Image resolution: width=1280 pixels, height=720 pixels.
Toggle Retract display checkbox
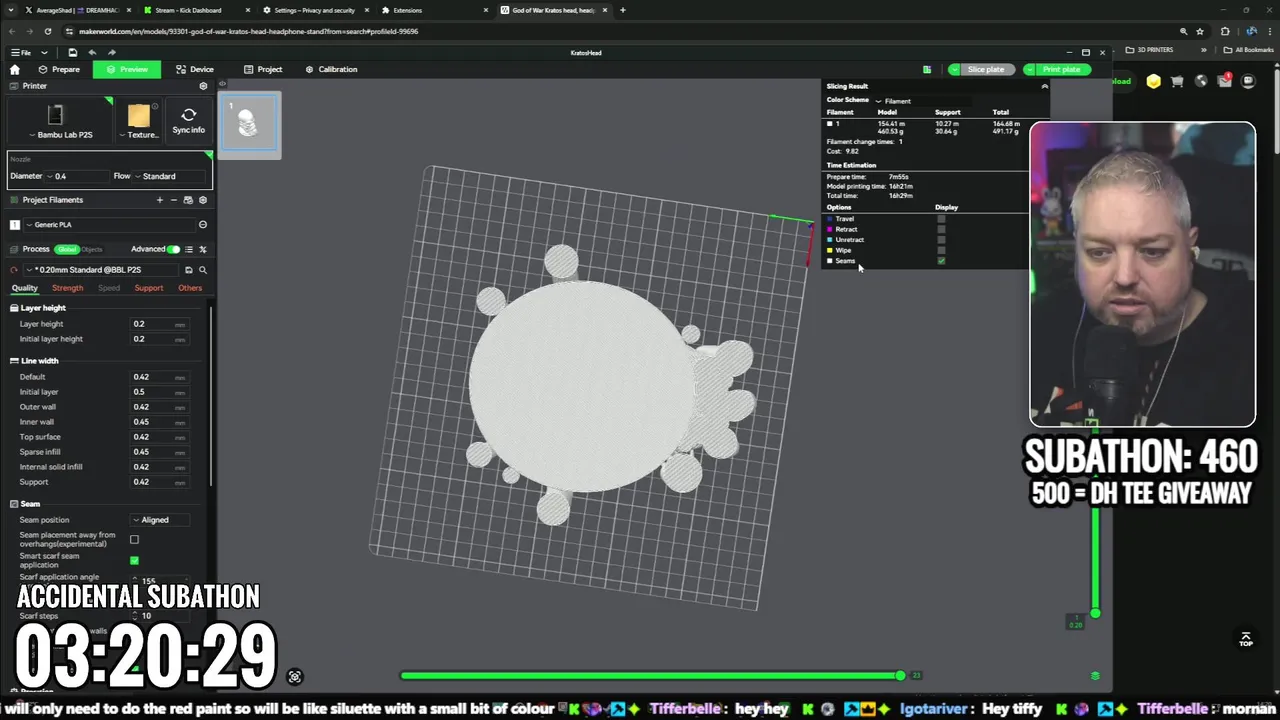coord(941,229)
